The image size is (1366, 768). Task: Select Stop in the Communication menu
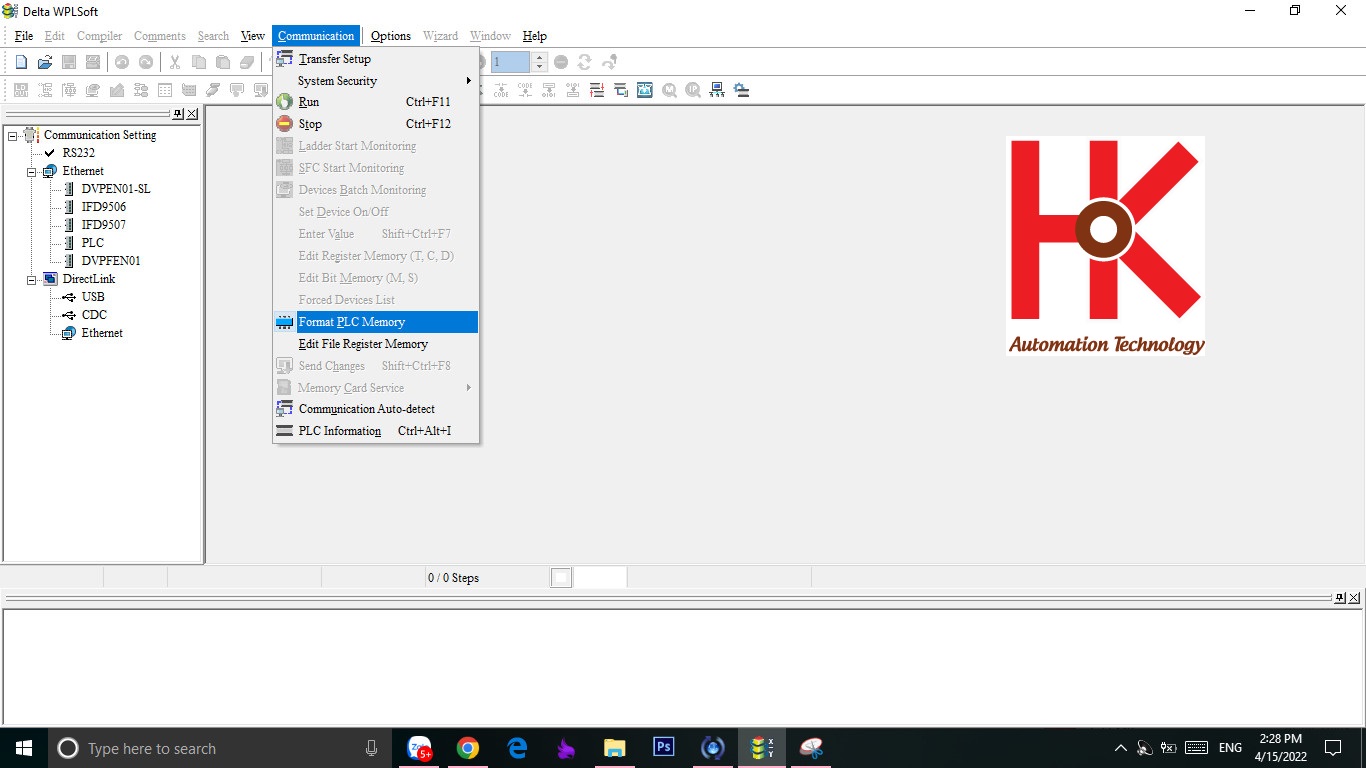click(375, 124)
